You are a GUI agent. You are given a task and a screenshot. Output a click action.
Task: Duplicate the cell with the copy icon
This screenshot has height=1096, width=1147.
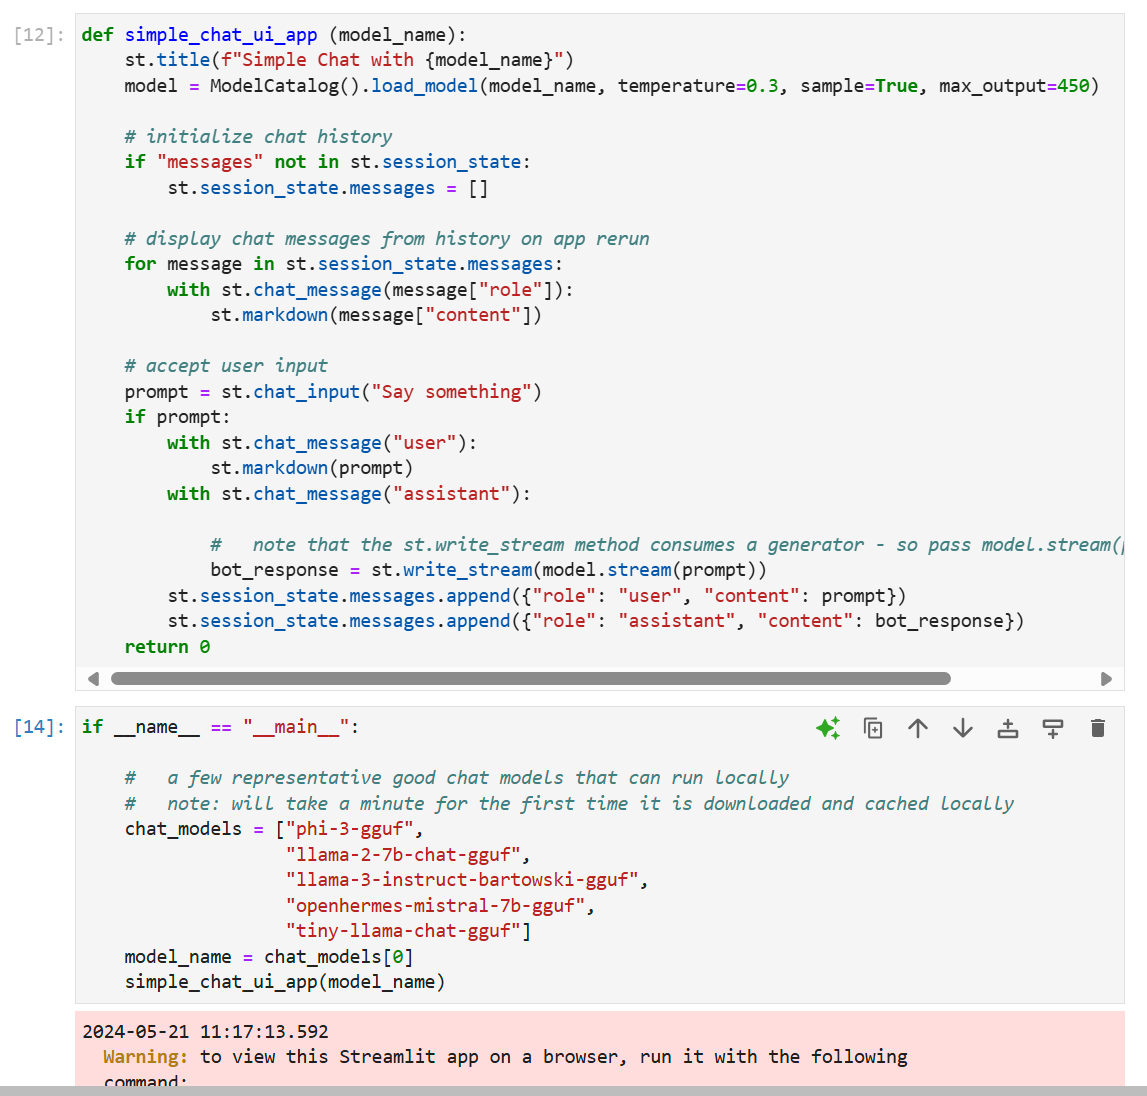pos(873,728)
